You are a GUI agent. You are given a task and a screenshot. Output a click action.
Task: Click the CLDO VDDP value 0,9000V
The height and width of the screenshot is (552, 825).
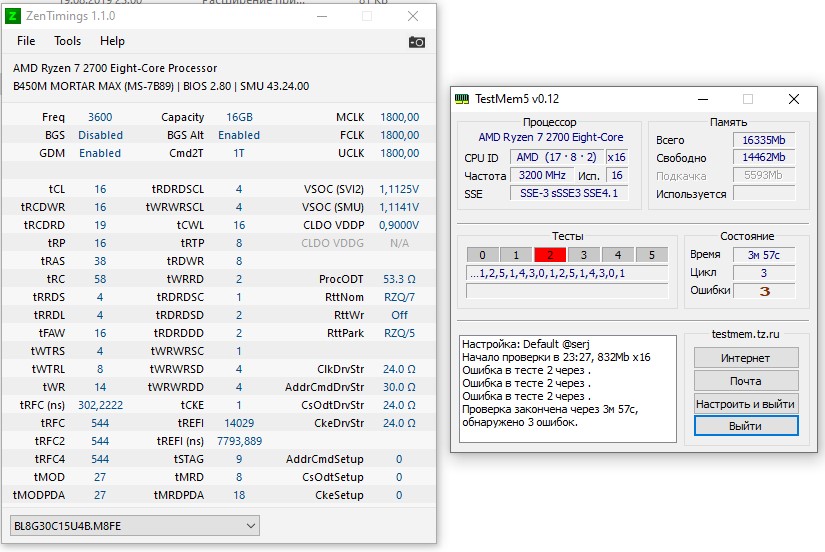[399, 225]
